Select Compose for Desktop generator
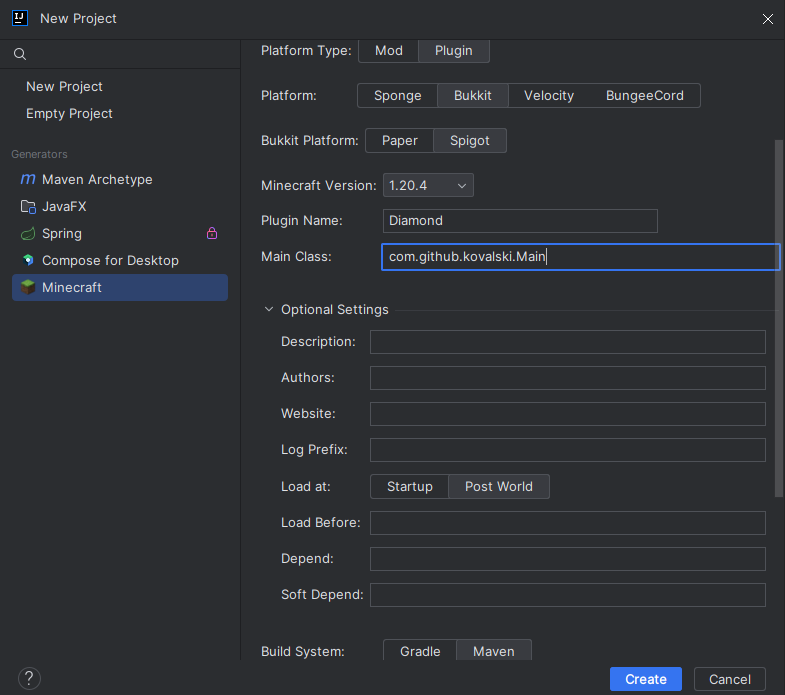Screen dimensions: 785x695 120,260
